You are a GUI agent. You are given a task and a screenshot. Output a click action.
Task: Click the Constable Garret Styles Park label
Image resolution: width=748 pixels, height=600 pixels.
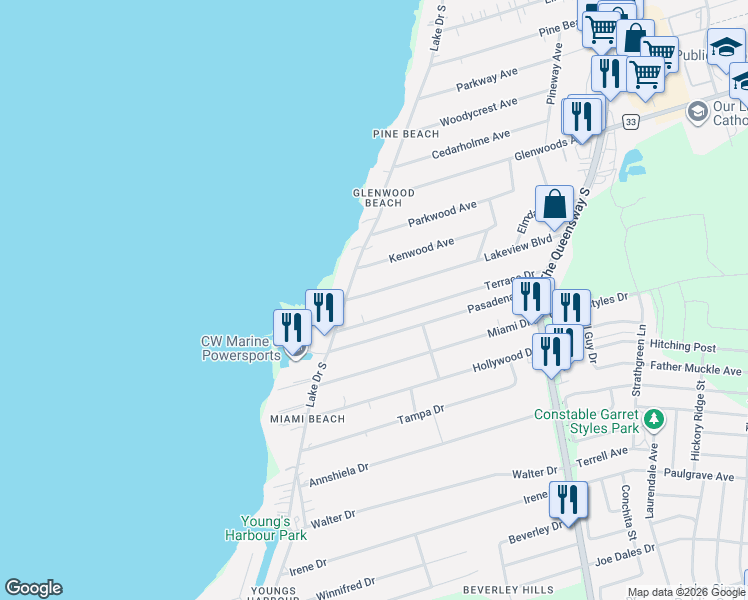click(x=586, y=421)
